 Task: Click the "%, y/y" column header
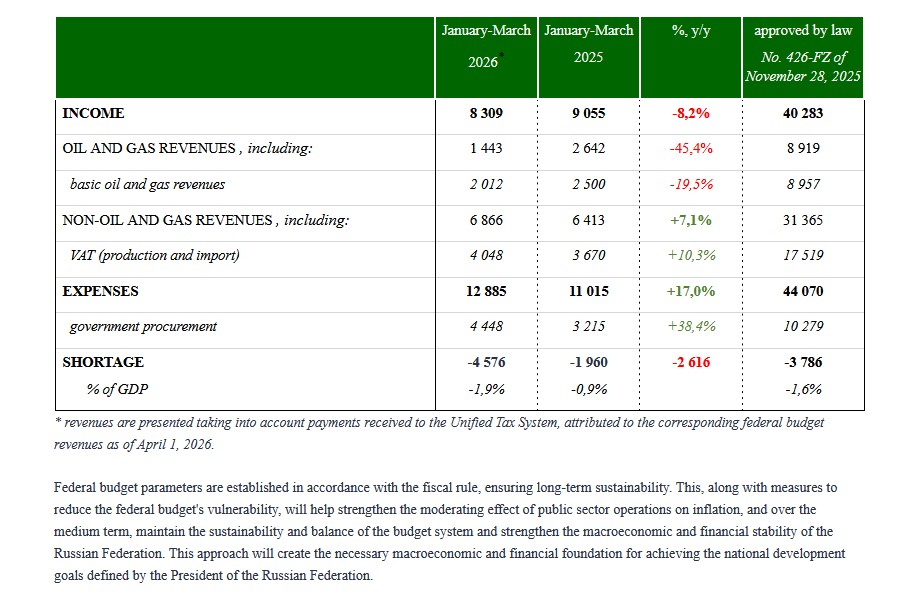point(691,31)
